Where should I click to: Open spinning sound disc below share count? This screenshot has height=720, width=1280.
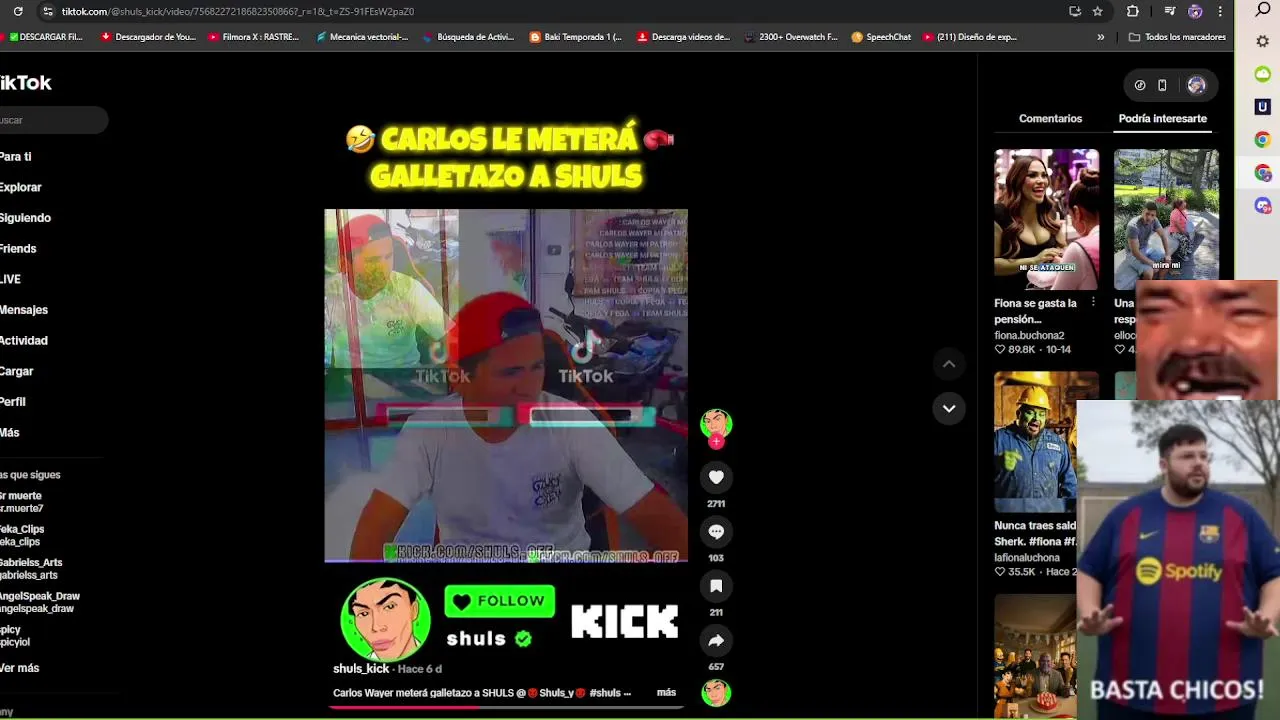click(x=716, y=692)
